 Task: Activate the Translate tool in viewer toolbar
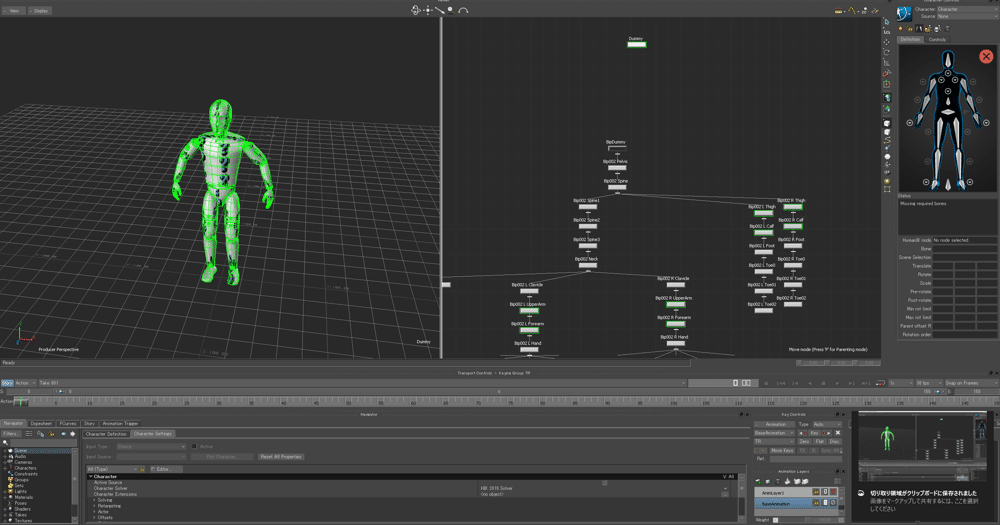(886, 42)
